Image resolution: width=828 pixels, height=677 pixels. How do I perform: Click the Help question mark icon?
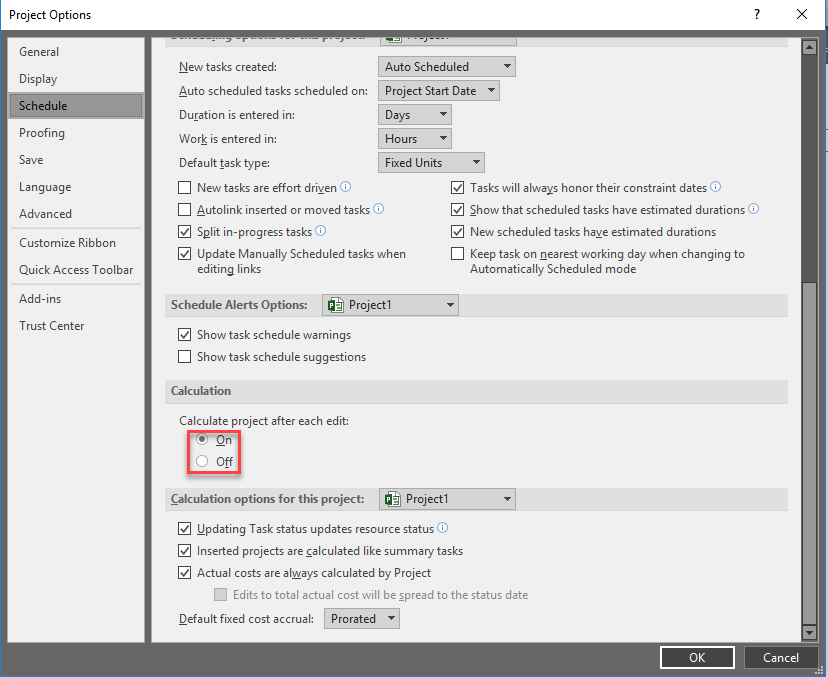pos(758,14)
